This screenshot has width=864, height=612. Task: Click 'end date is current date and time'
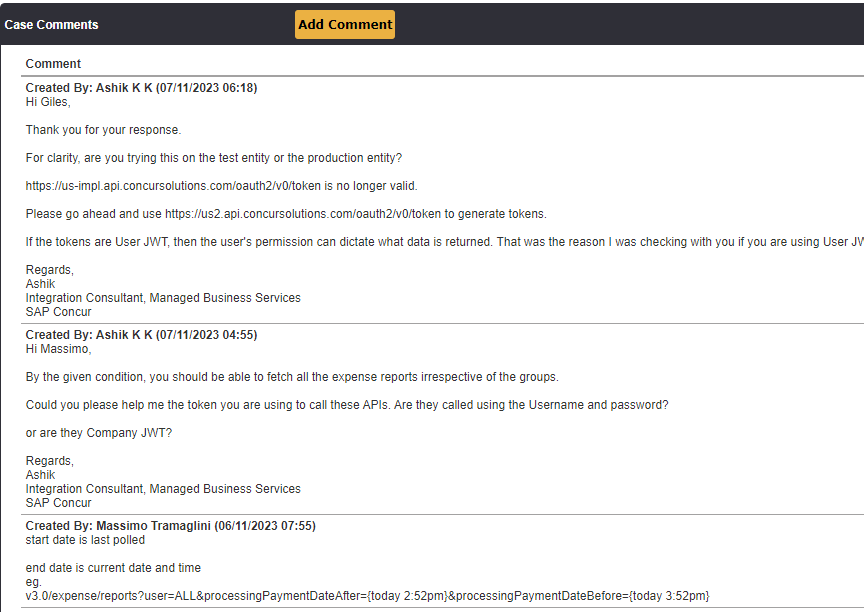tap(113, 568)
